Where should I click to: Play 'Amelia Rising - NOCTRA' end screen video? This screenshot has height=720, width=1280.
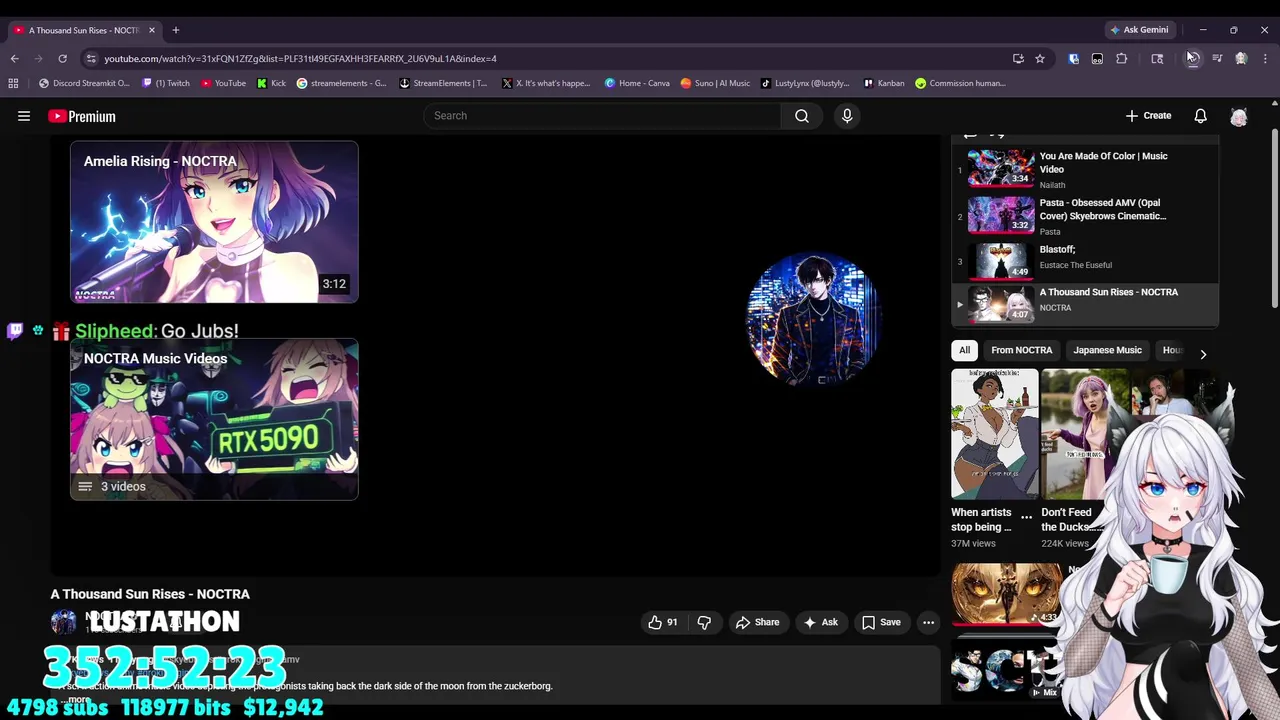click(x=214, y=222)
